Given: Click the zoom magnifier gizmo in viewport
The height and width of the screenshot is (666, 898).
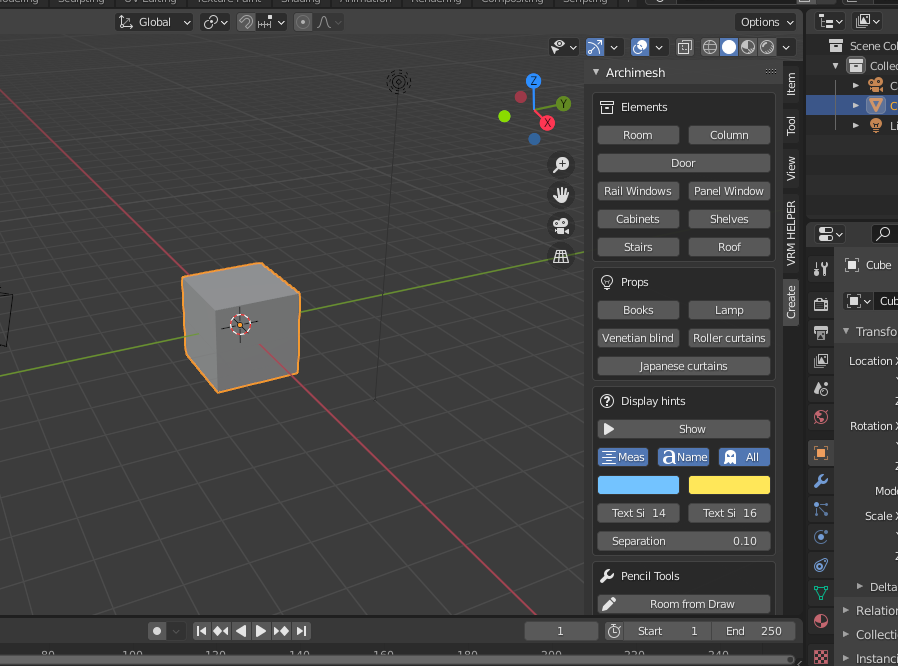Looking at the screenshot, I should click(561, 165).
